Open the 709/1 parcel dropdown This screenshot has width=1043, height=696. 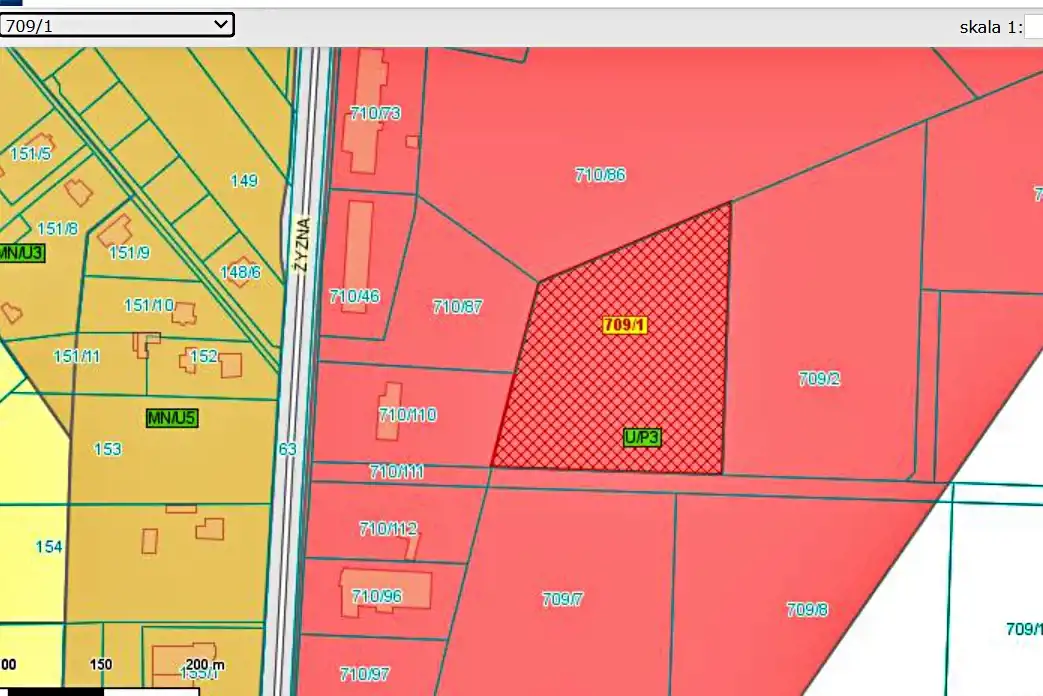point(117,26)
